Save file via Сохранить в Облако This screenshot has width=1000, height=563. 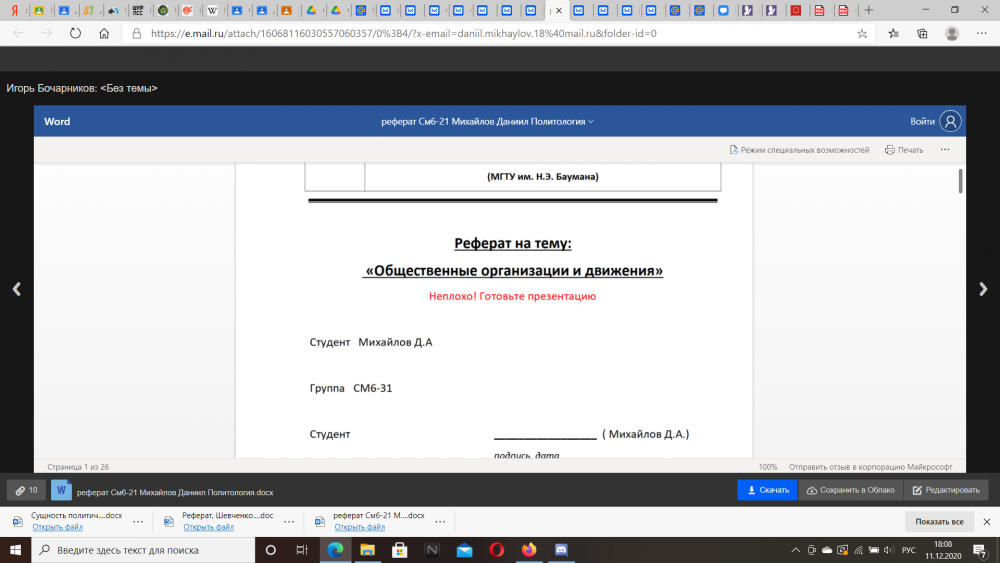pos(850,491)
